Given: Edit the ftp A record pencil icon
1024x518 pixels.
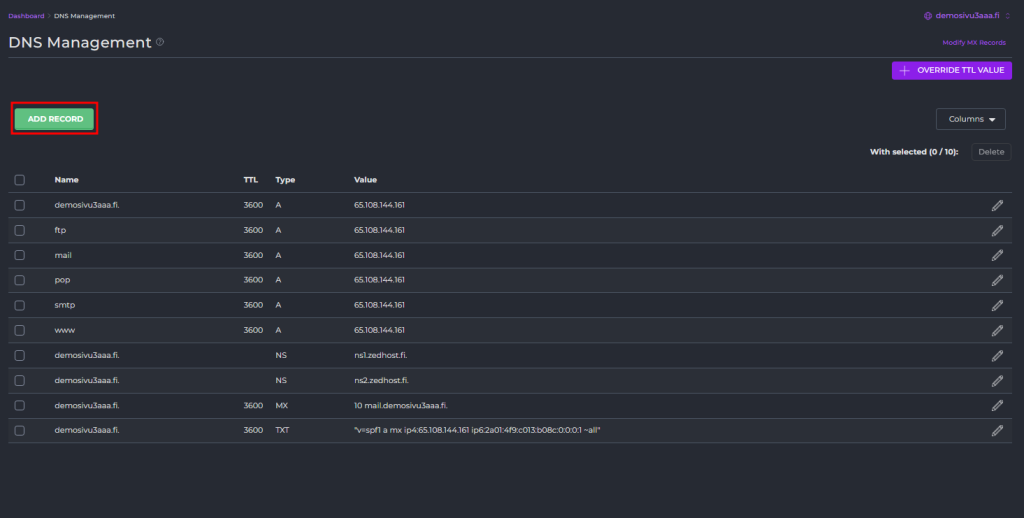Looking at the screenshot, I should pos(997,230).
